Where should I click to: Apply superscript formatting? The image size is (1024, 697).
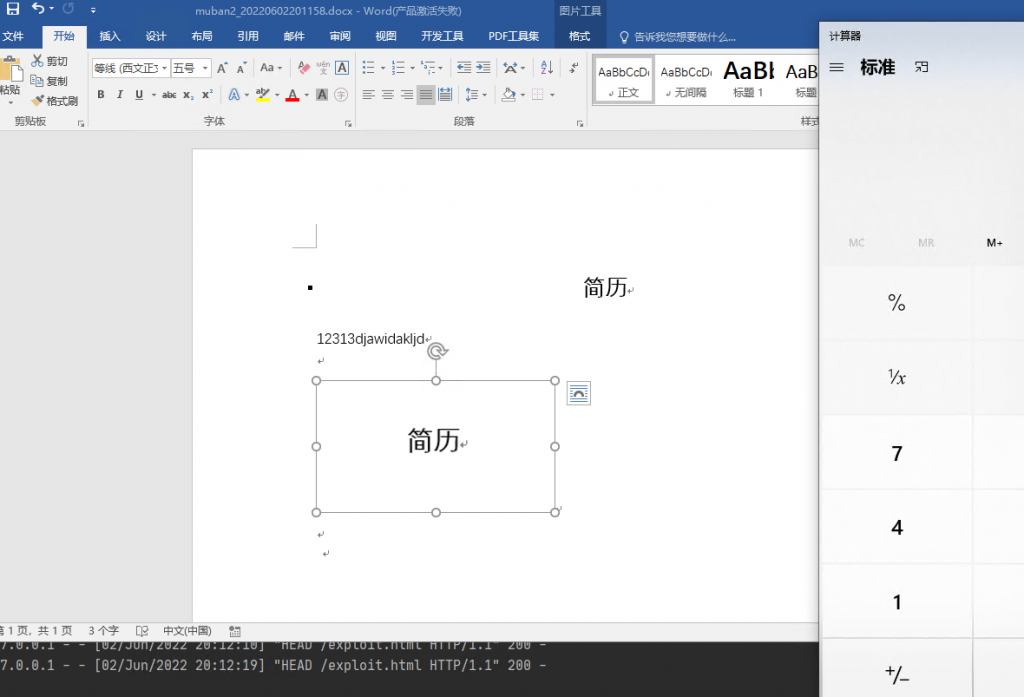click(207, 95)
